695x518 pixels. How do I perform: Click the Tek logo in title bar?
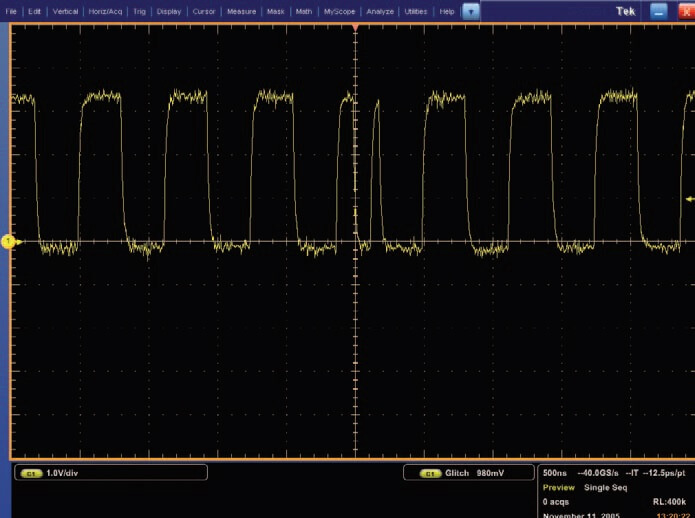[625, 10]
